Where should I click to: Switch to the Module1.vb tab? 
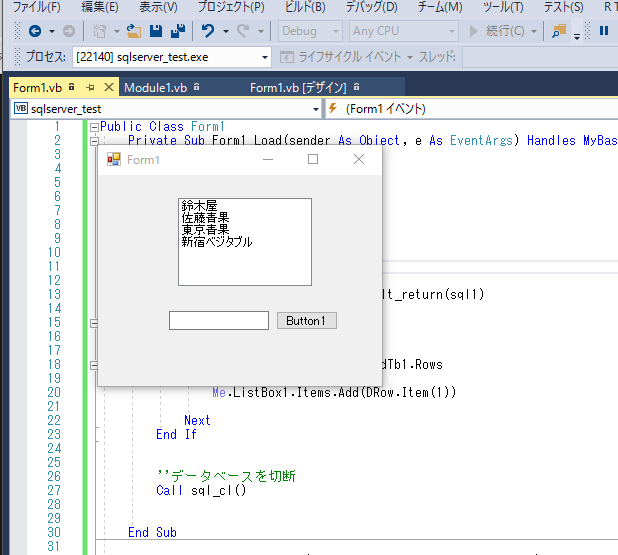click(155, 88)
